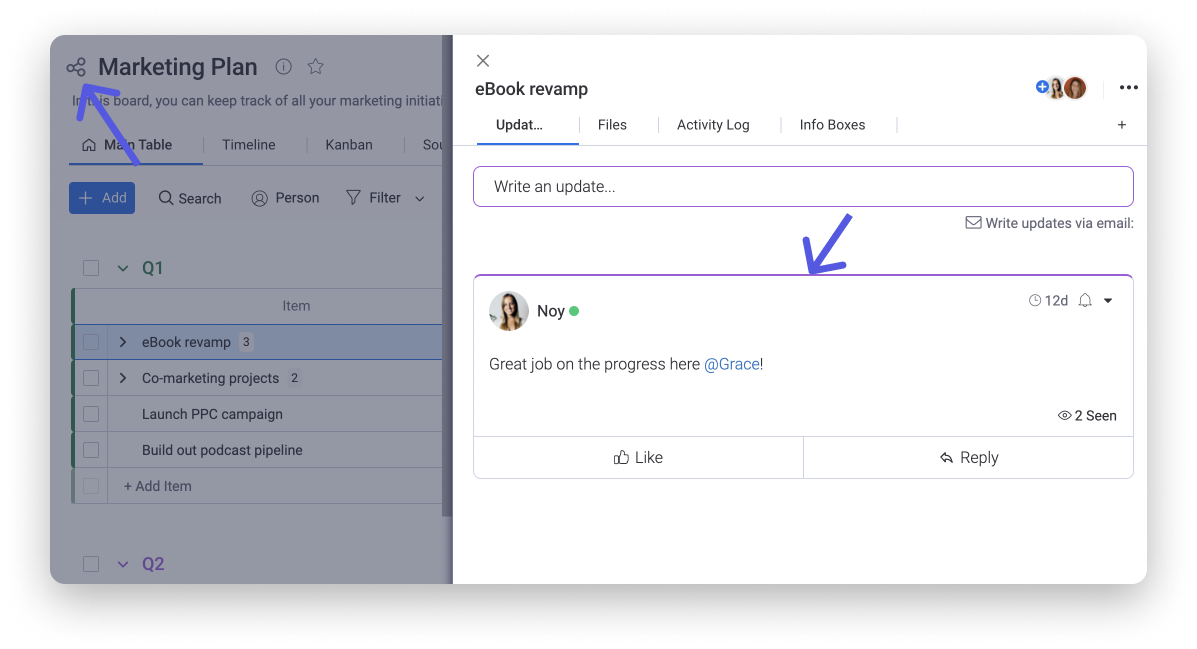1197x649 pixels.
Task: Open the Info Boxes tab
Action: point(832,124)
